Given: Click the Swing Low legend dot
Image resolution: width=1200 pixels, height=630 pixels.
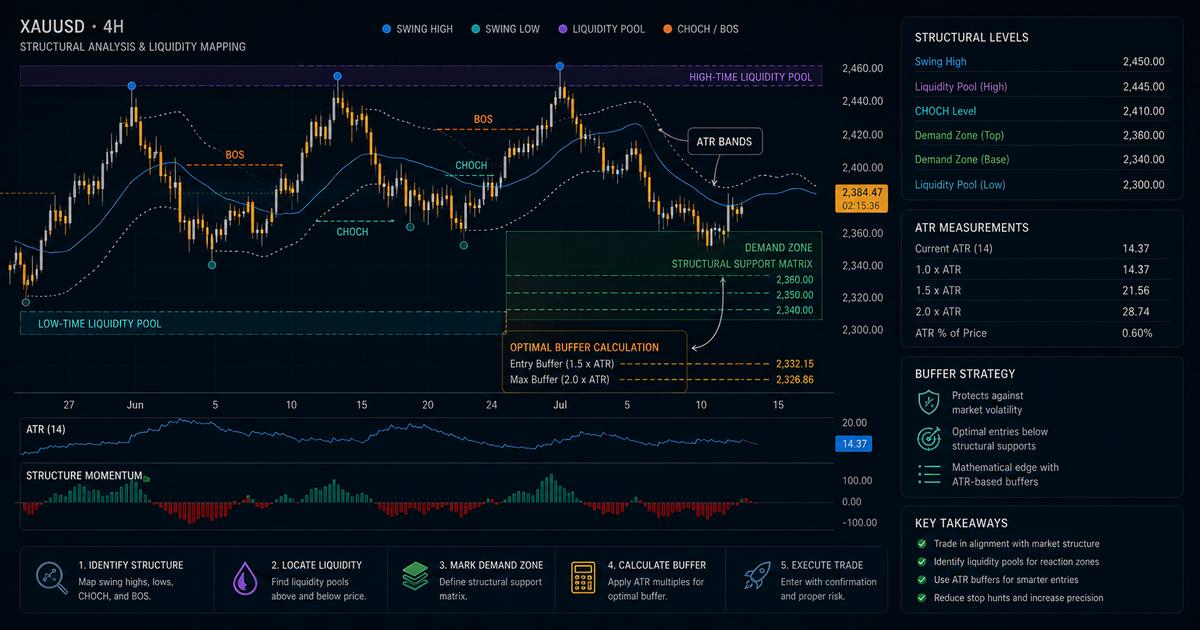Looking at the screenshot, I should click(474, 29).
